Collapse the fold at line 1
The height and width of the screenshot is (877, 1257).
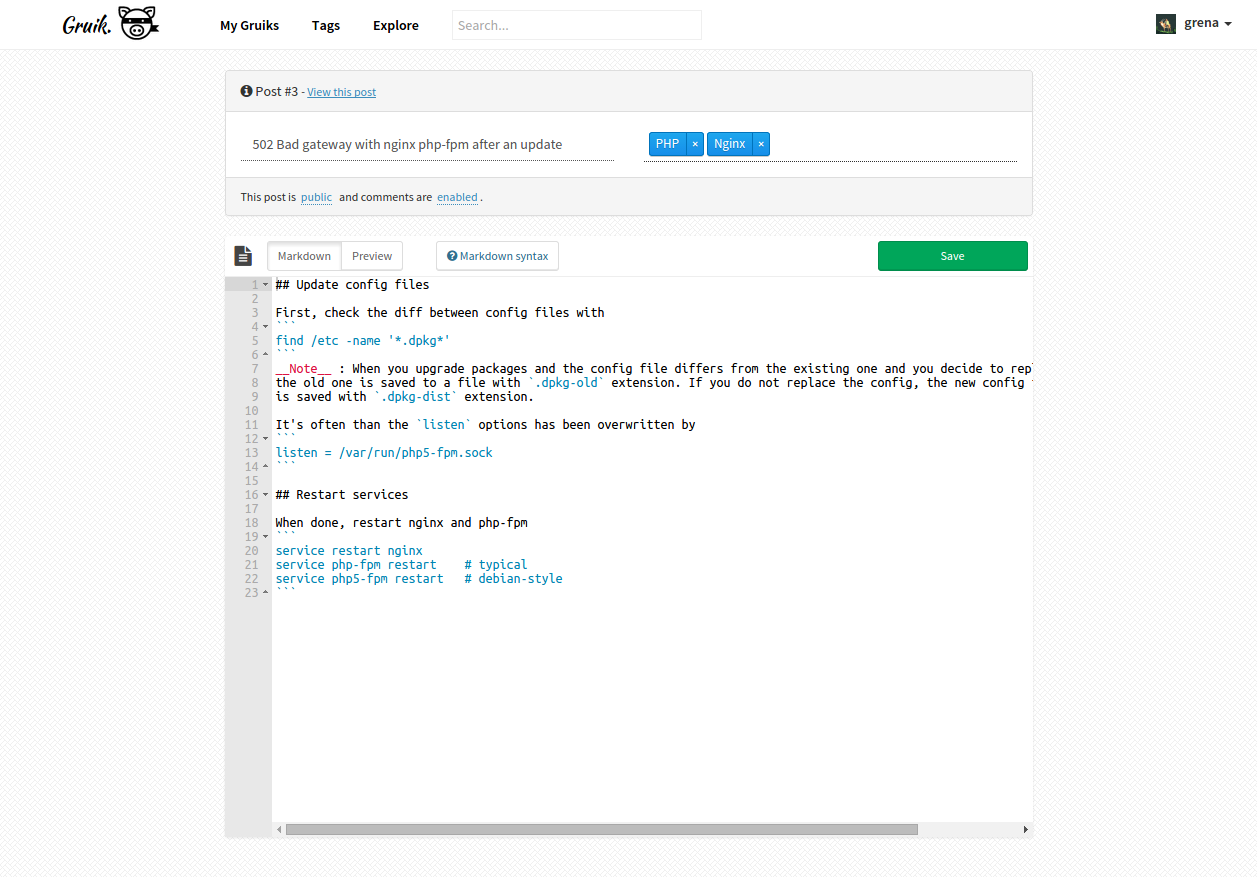point(265,284)
